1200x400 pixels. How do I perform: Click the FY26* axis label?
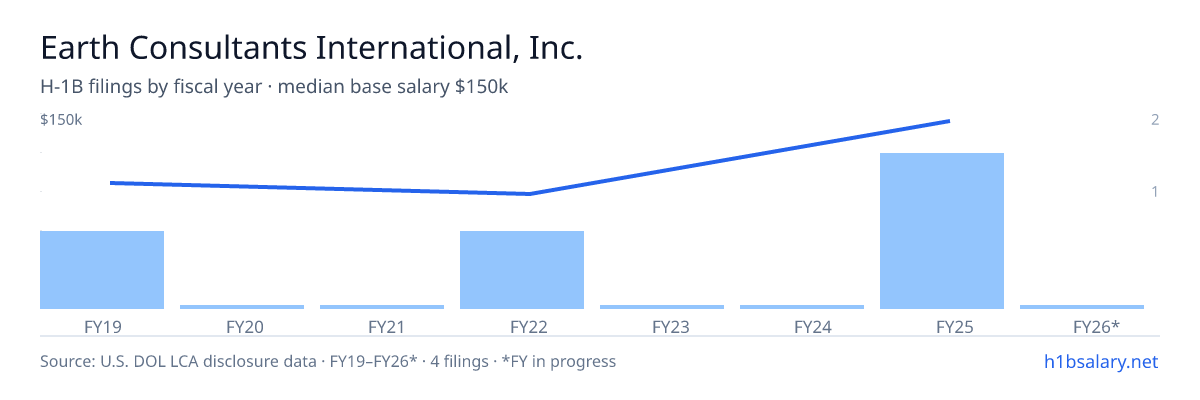pos(1082,326)
